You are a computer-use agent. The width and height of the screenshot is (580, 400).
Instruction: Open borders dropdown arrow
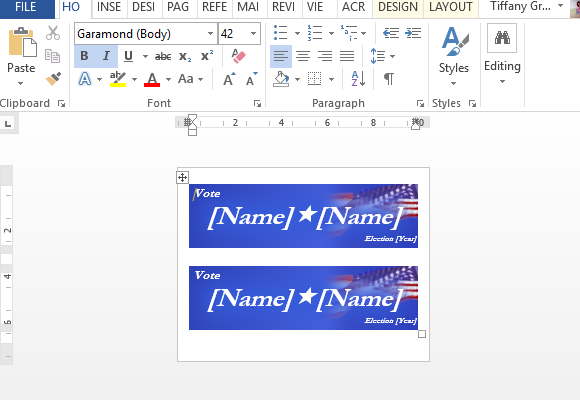tap(331, 79)
